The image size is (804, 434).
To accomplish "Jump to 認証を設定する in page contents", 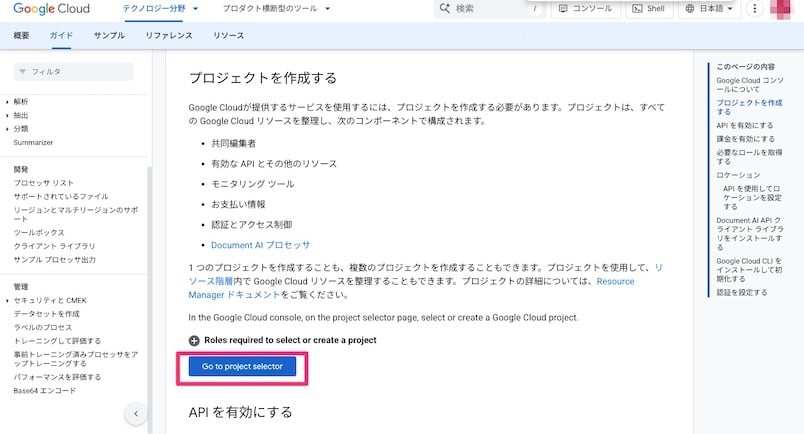I will tap(742, 293).
